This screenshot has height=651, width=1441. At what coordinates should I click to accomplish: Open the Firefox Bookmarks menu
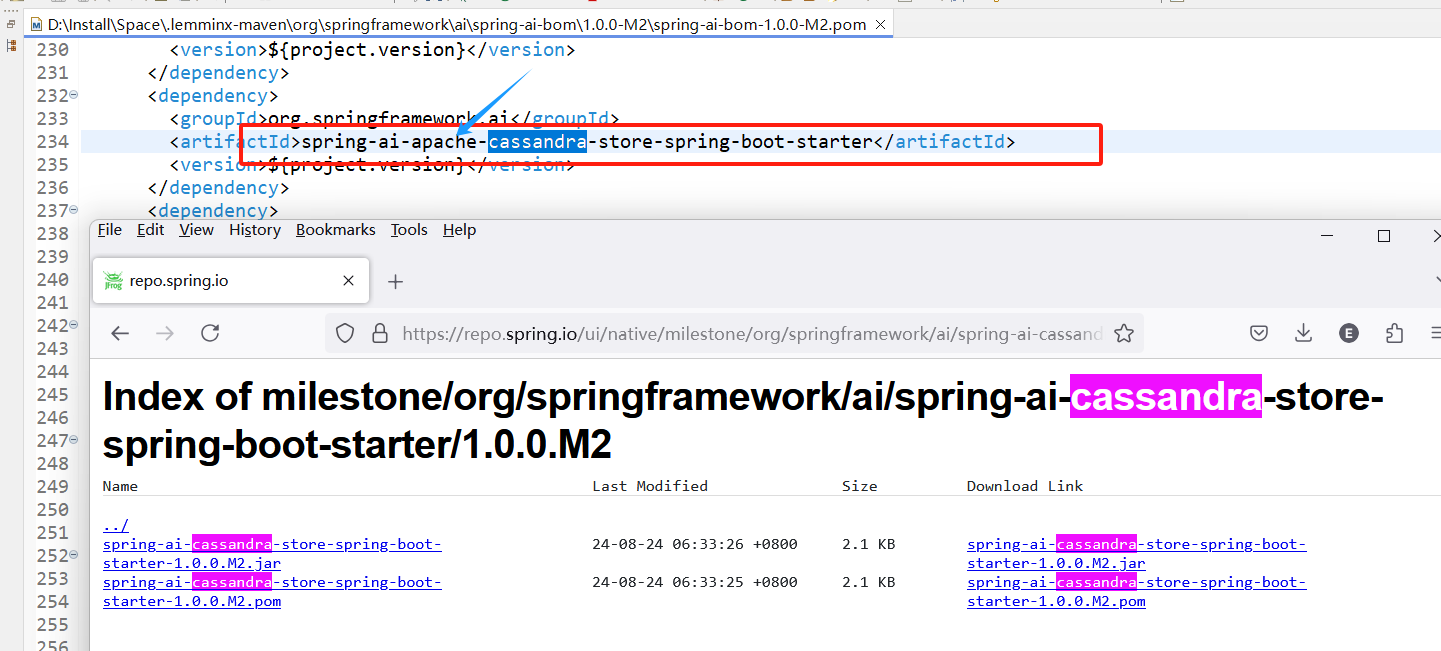336,230
